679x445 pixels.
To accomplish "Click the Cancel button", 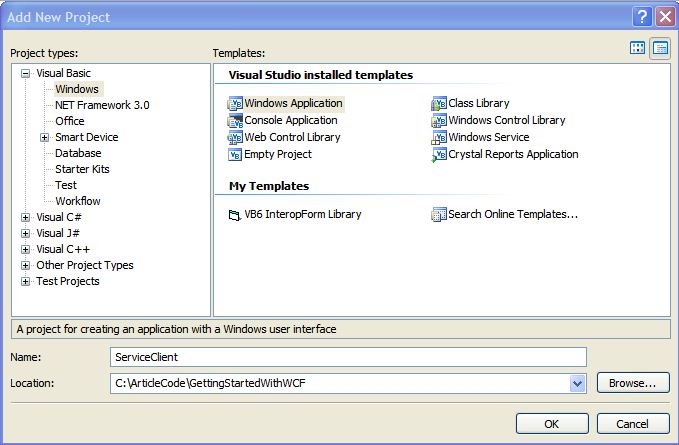I will 633,424.
